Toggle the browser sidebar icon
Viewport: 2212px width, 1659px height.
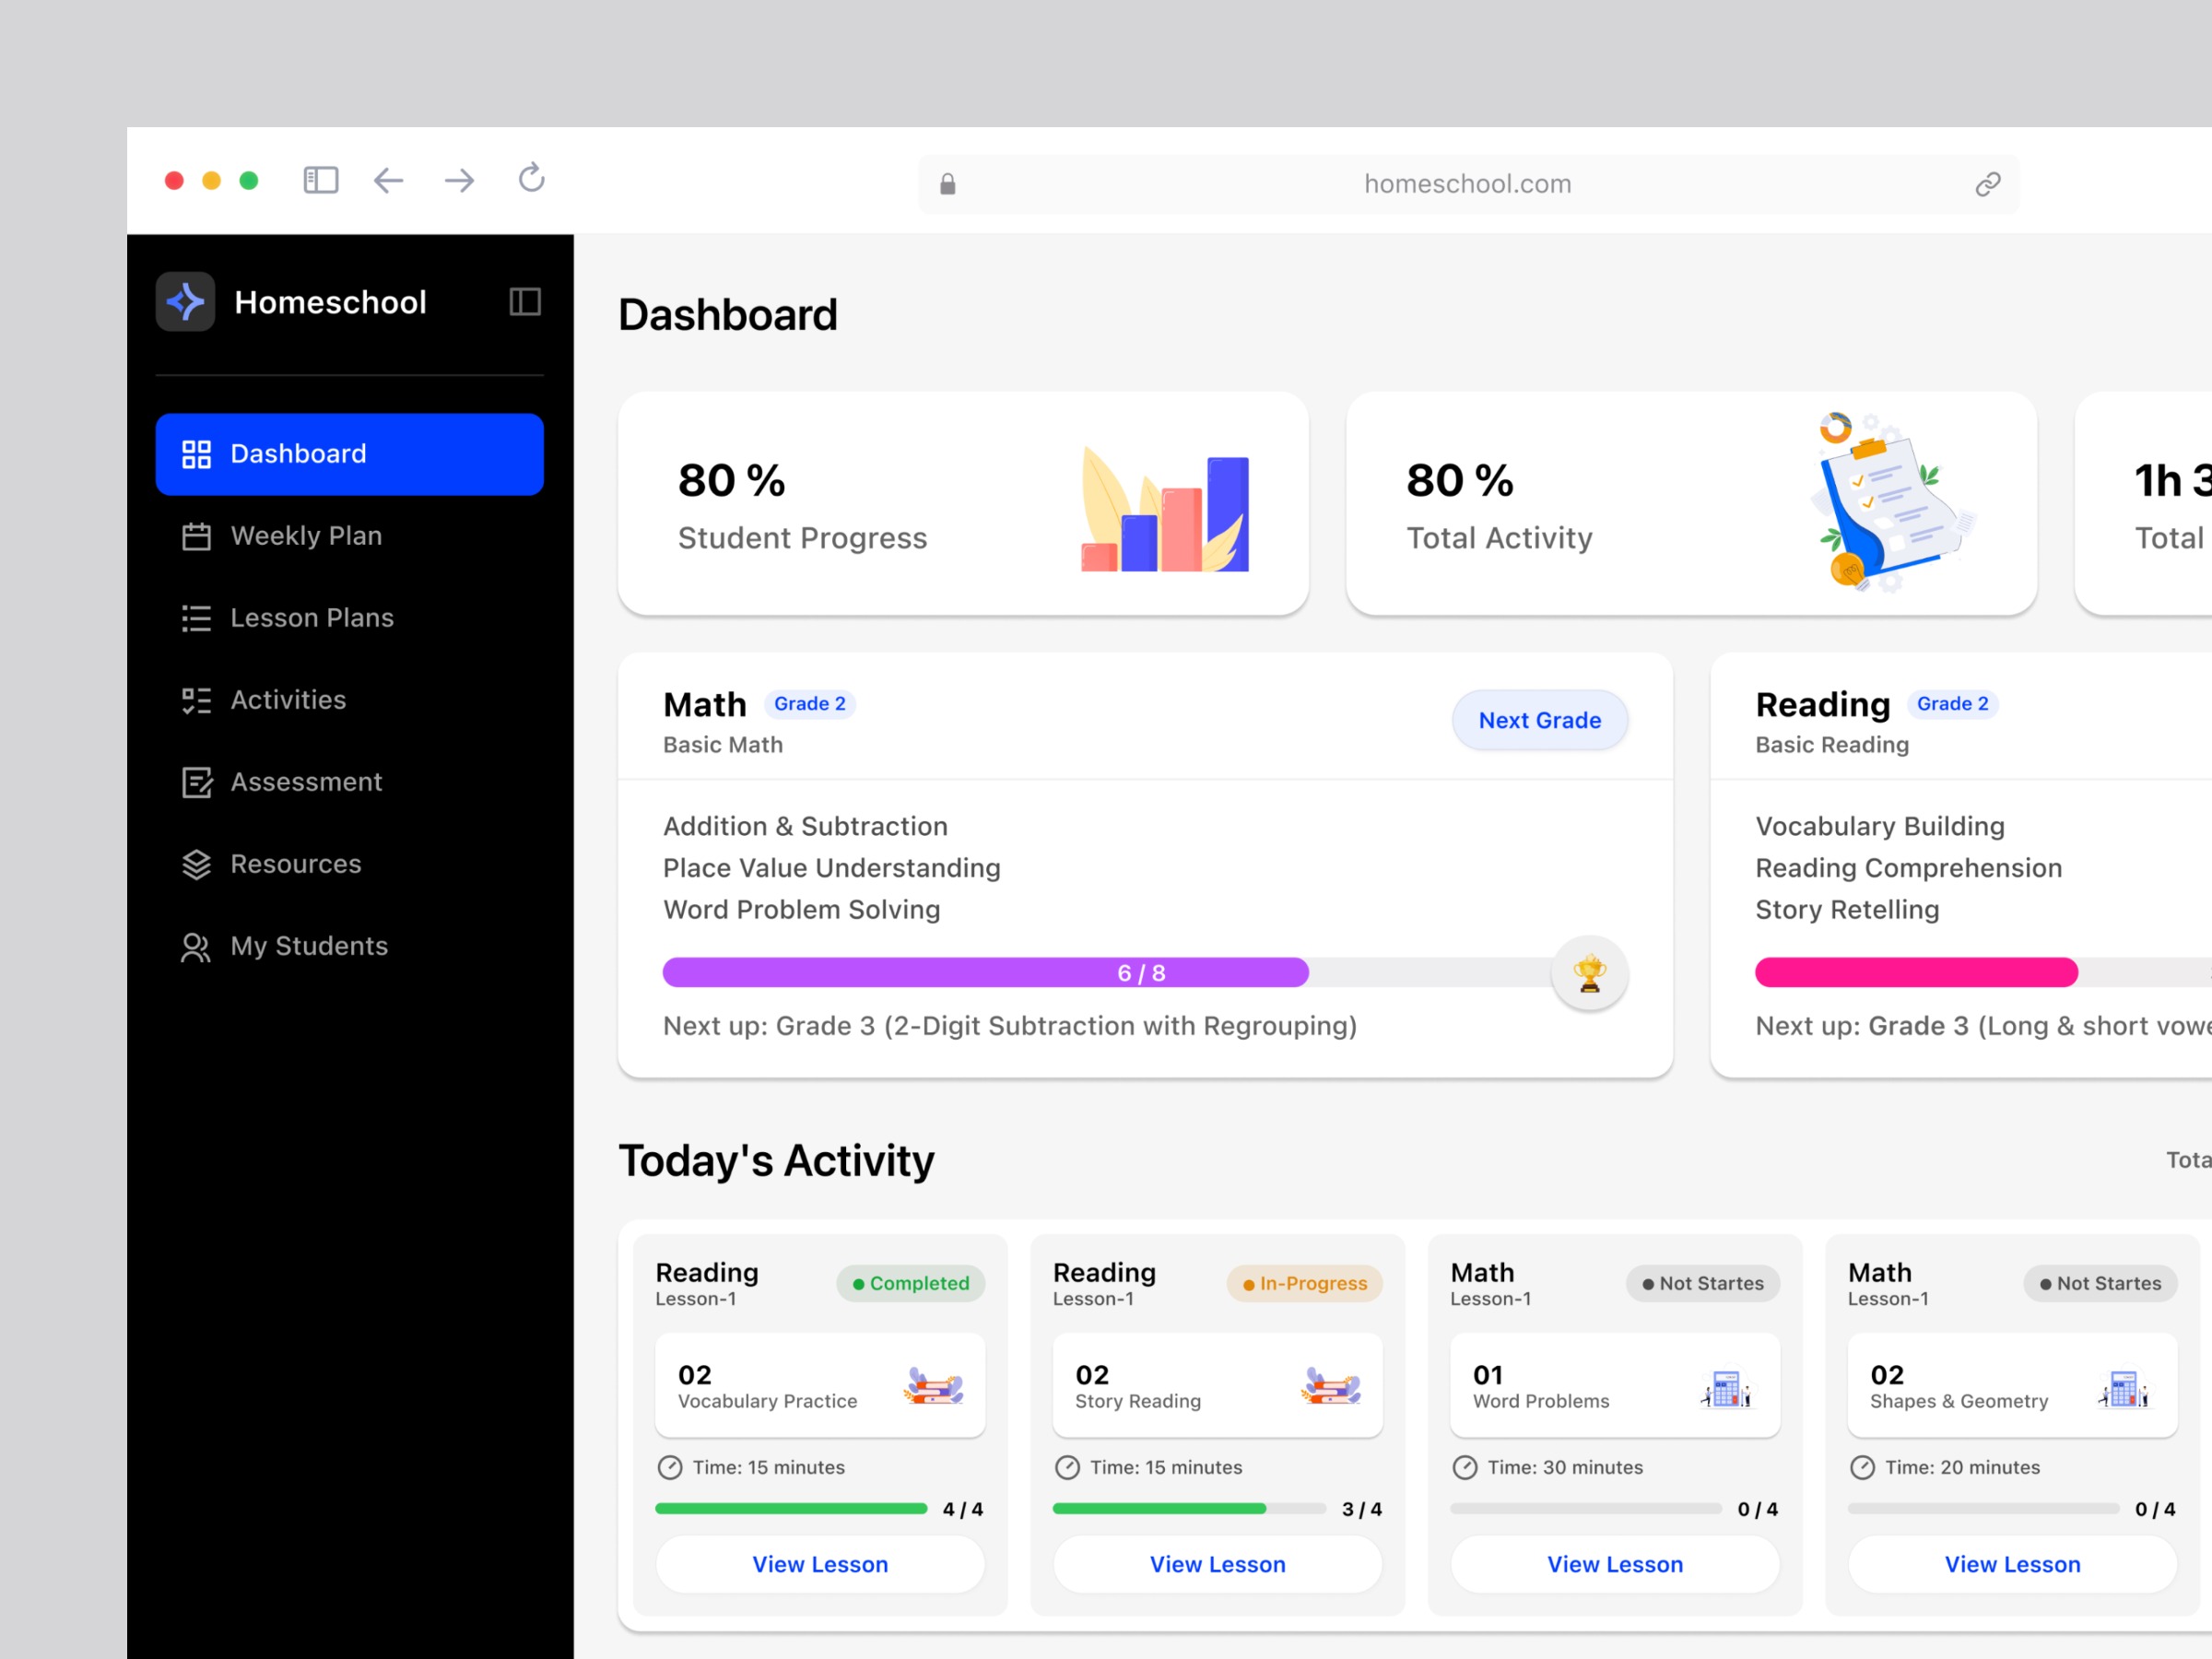point(321,180)
